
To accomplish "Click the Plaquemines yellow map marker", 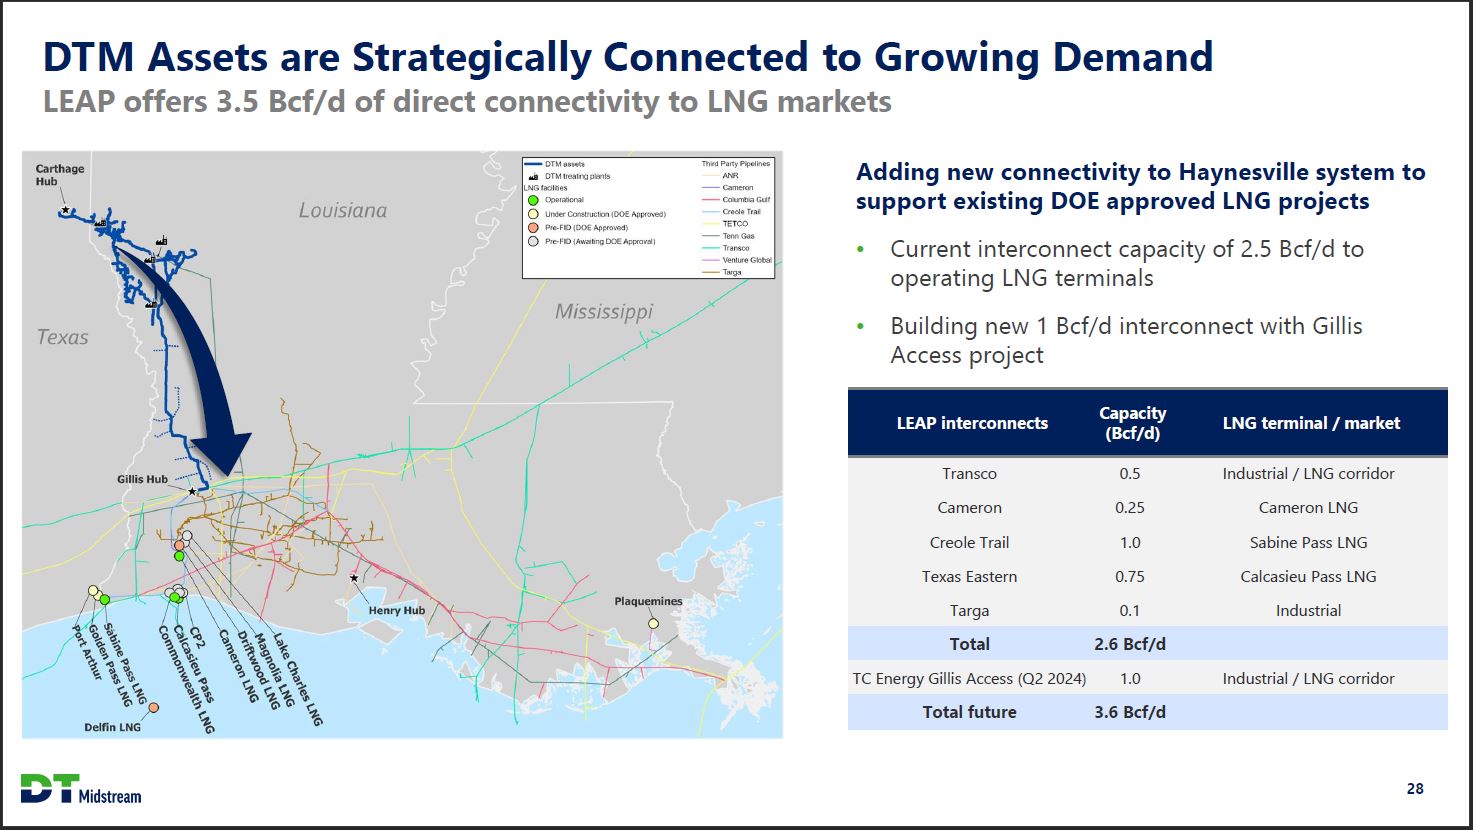I will (x=653, y=623).
